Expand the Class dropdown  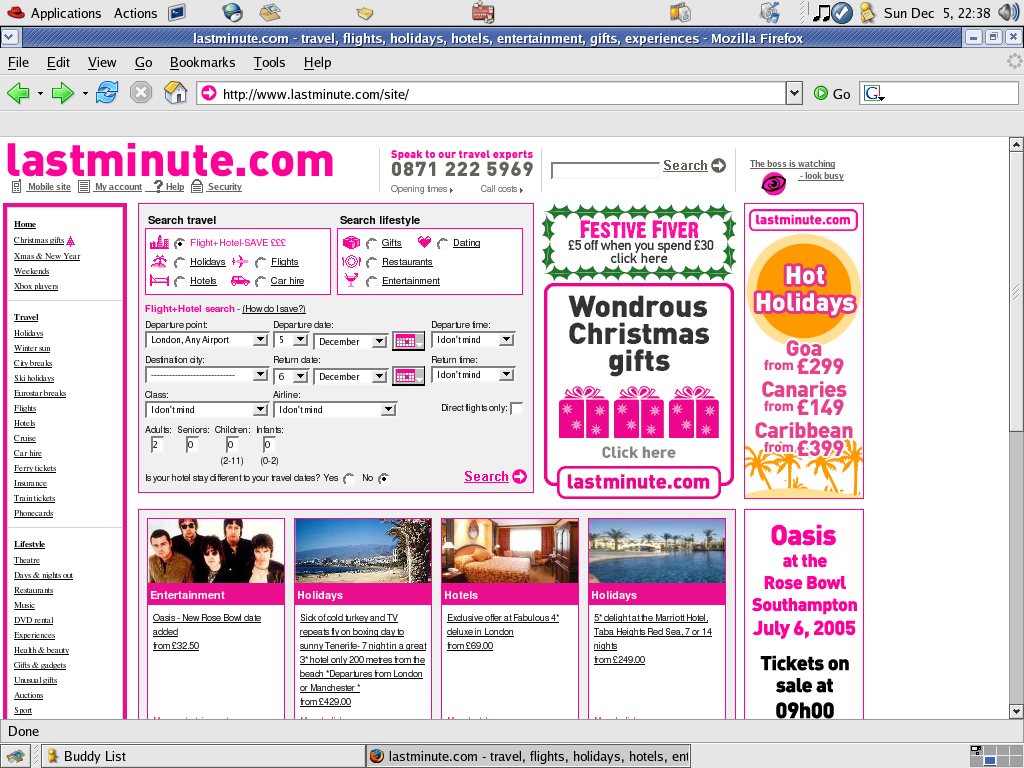coord(206,409)
